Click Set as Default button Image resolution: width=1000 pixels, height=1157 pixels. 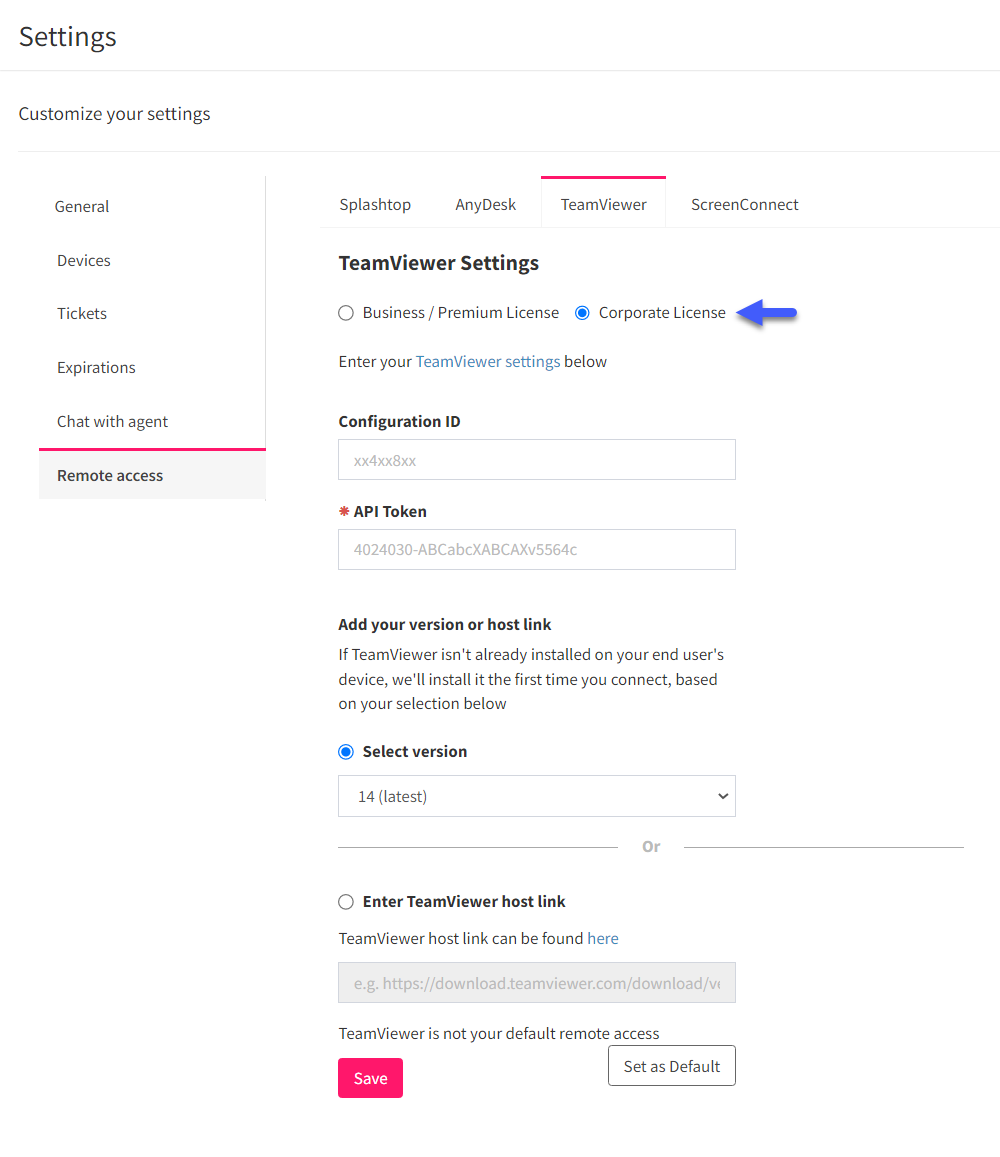(672, 1066)
